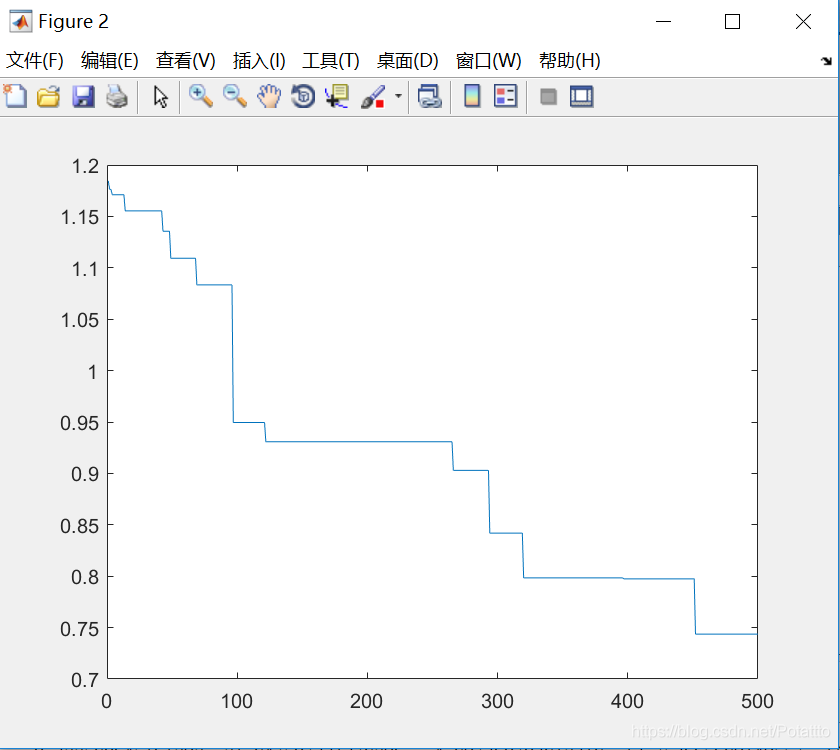Select the Edit Plot arrow tool
This screenshot has width=840, height=750.
click(x=160, y=97)
